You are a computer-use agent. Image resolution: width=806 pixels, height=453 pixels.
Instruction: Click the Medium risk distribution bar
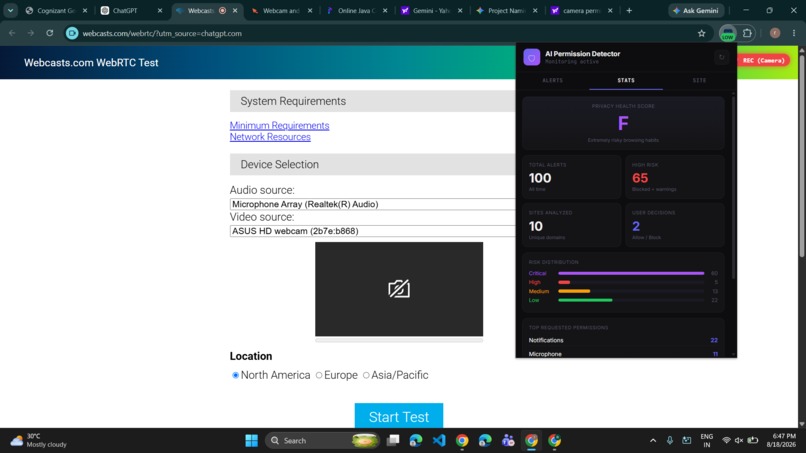coord(574,291)
